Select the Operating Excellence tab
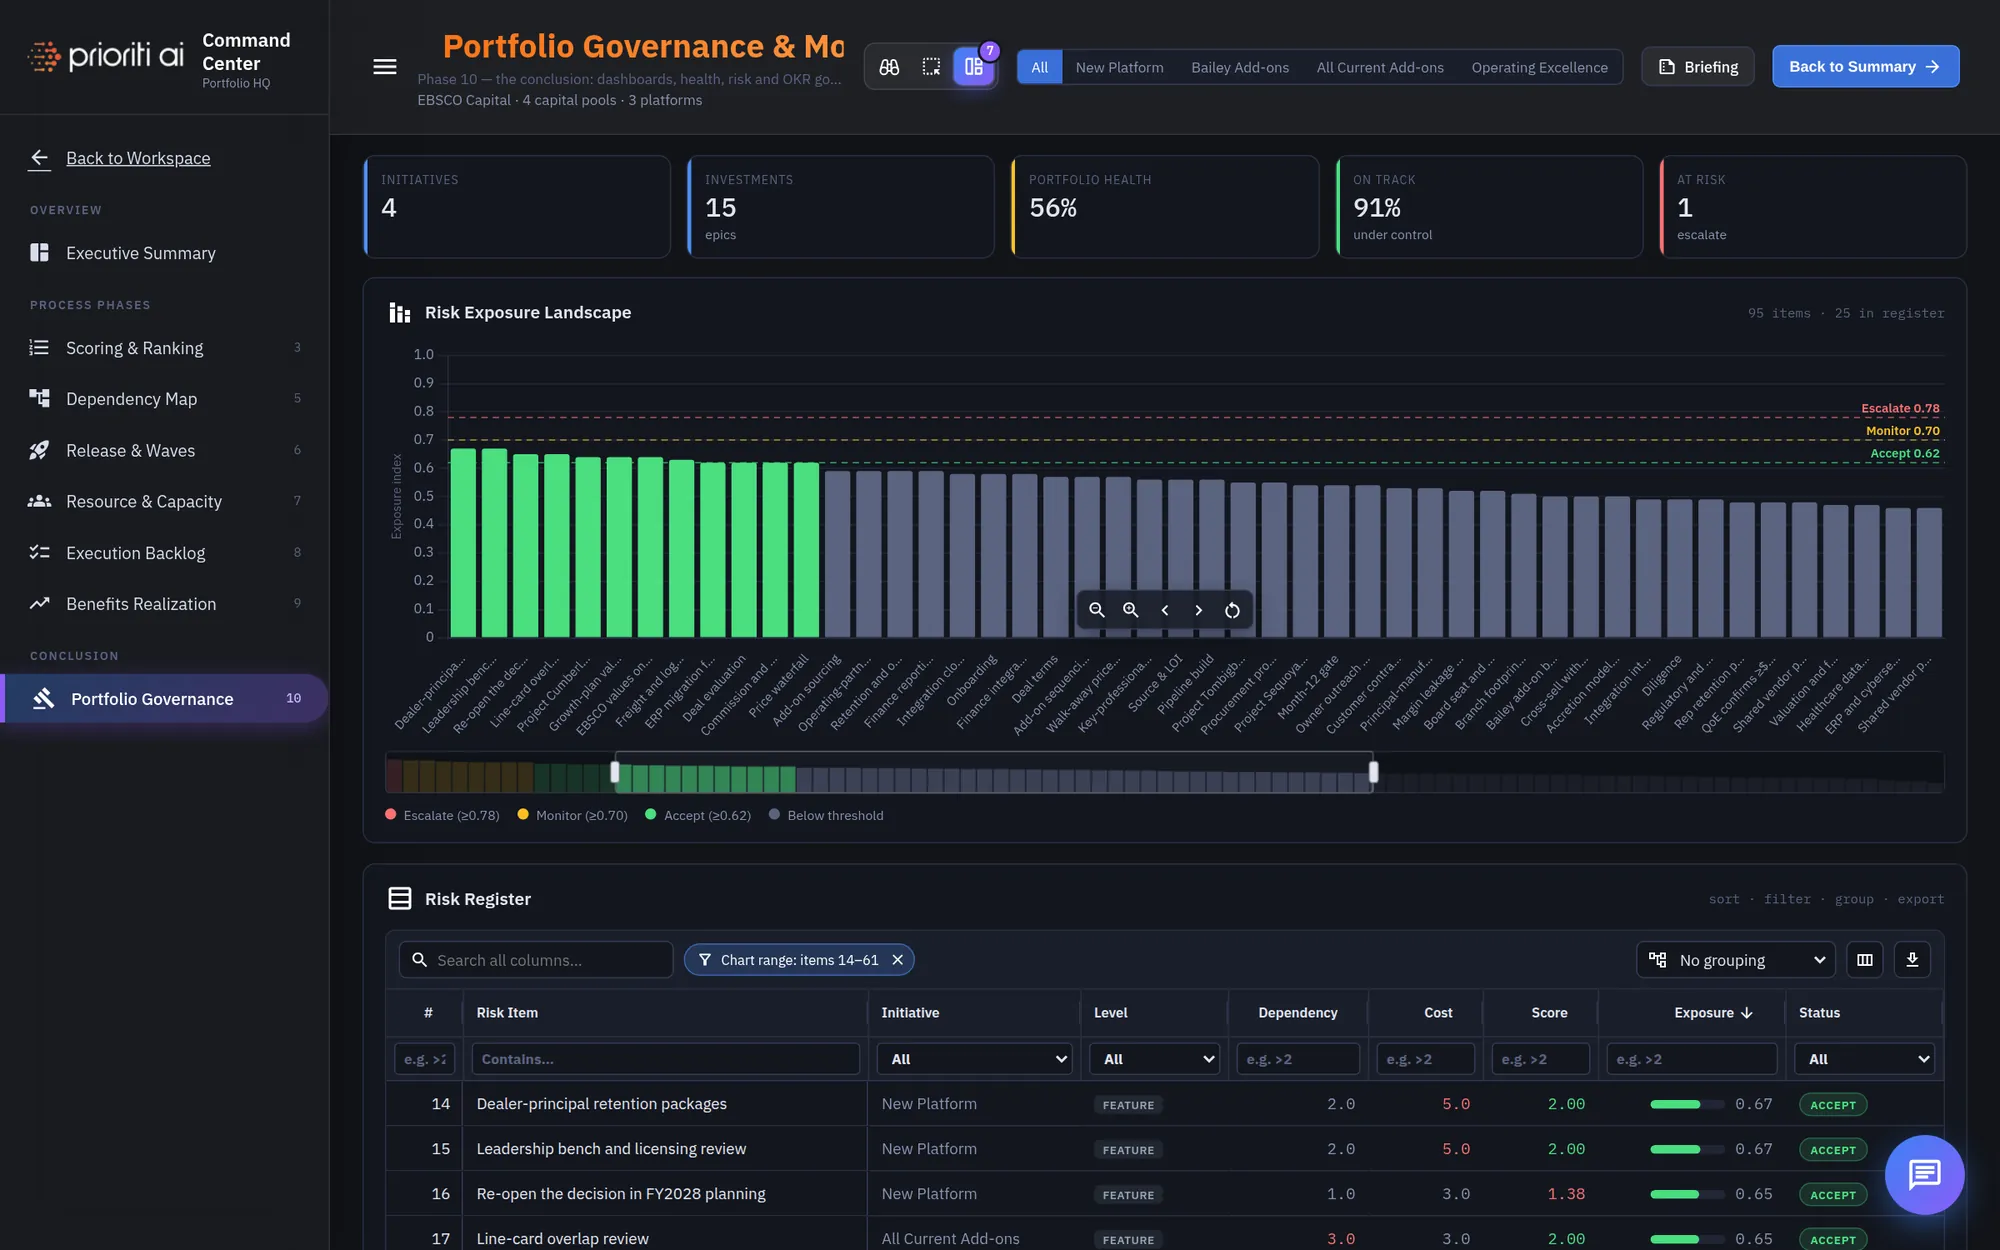 point(1539,67)
